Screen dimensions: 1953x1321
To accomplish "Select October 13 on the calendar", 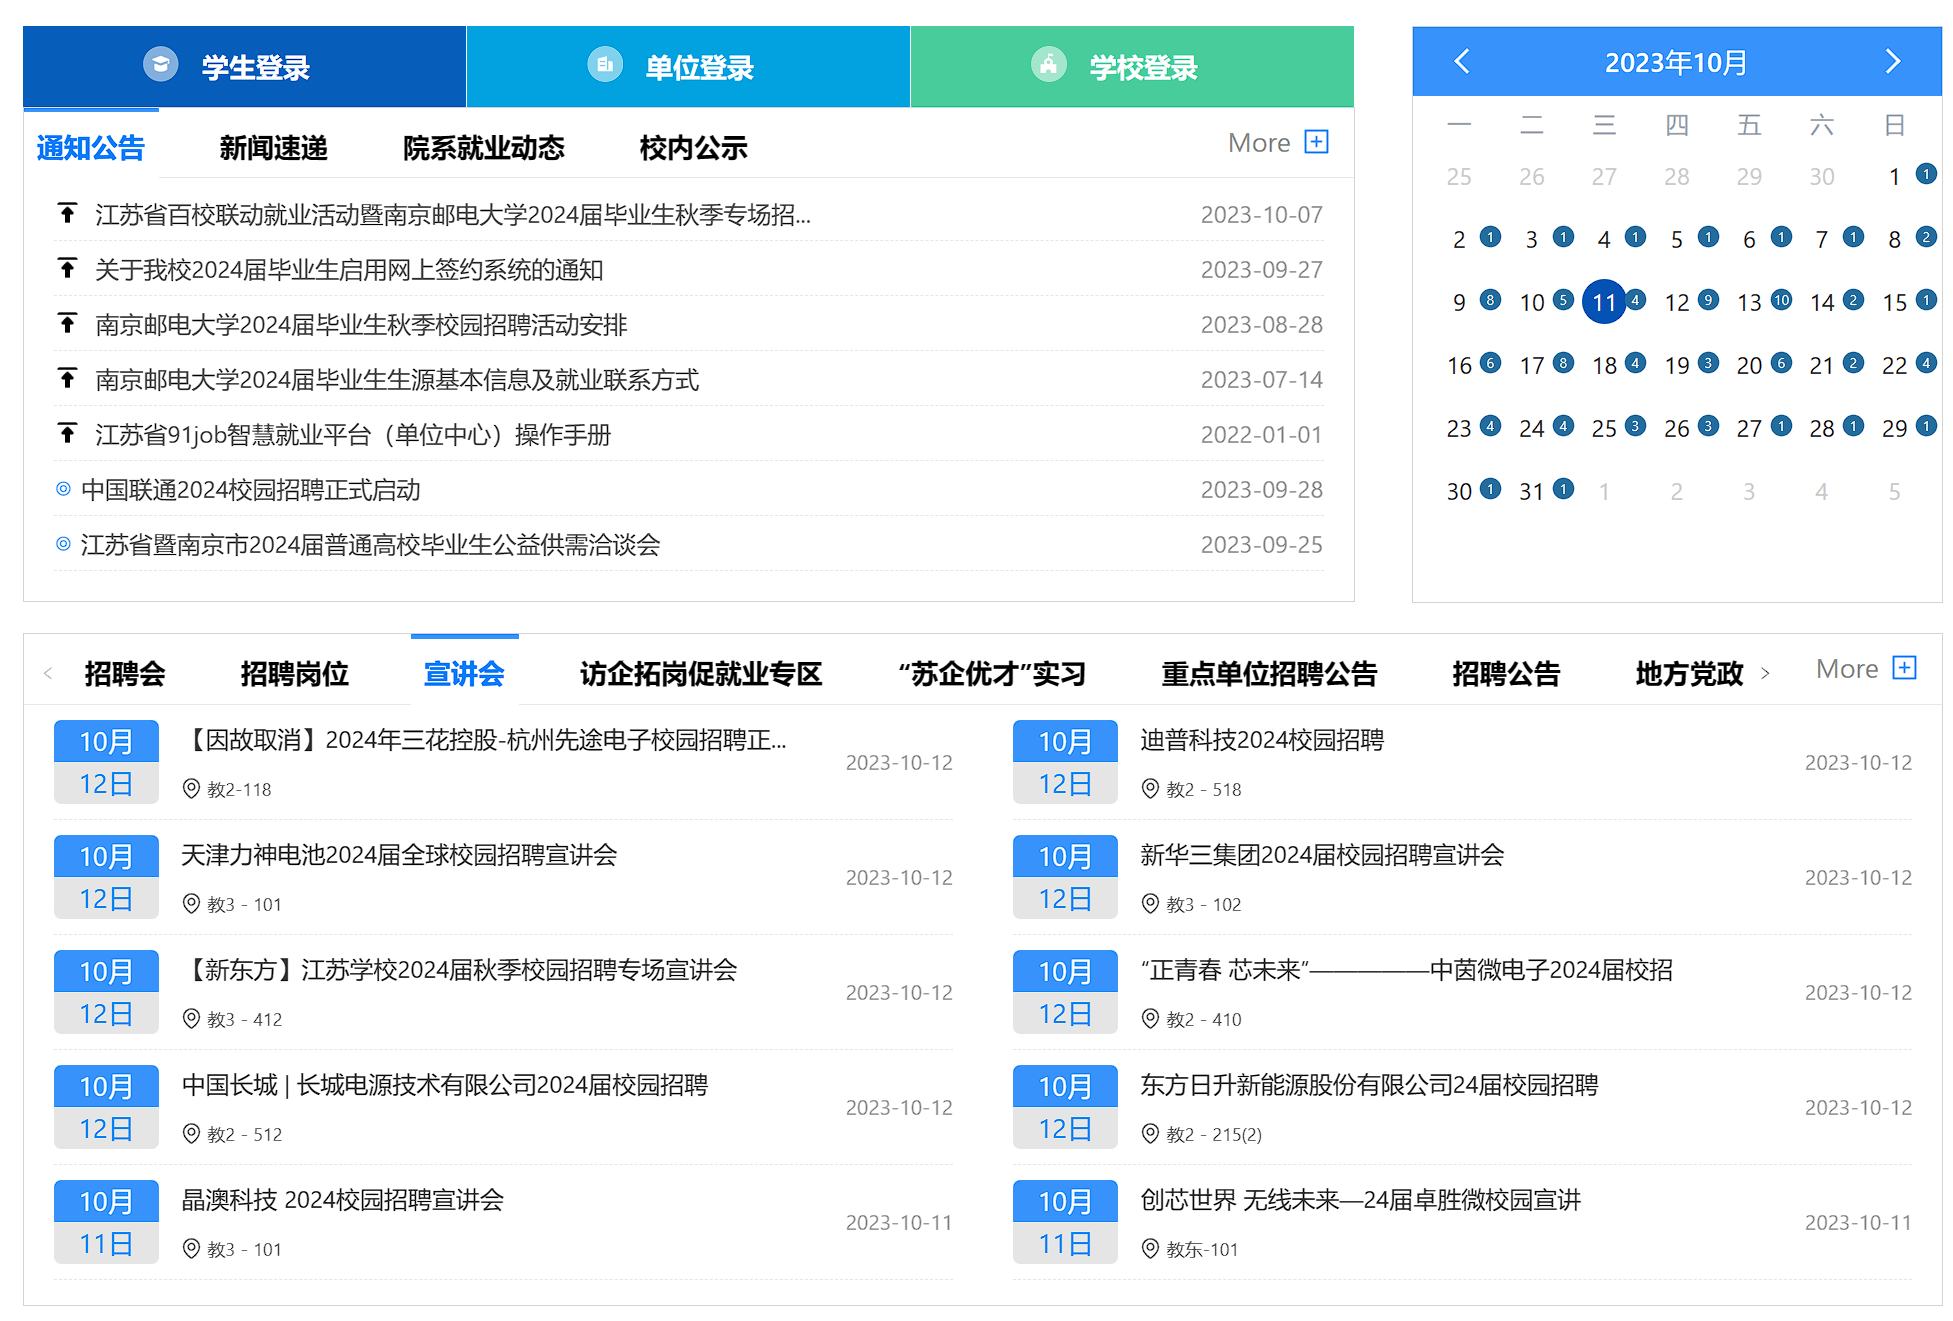I will coord(1749,303).
